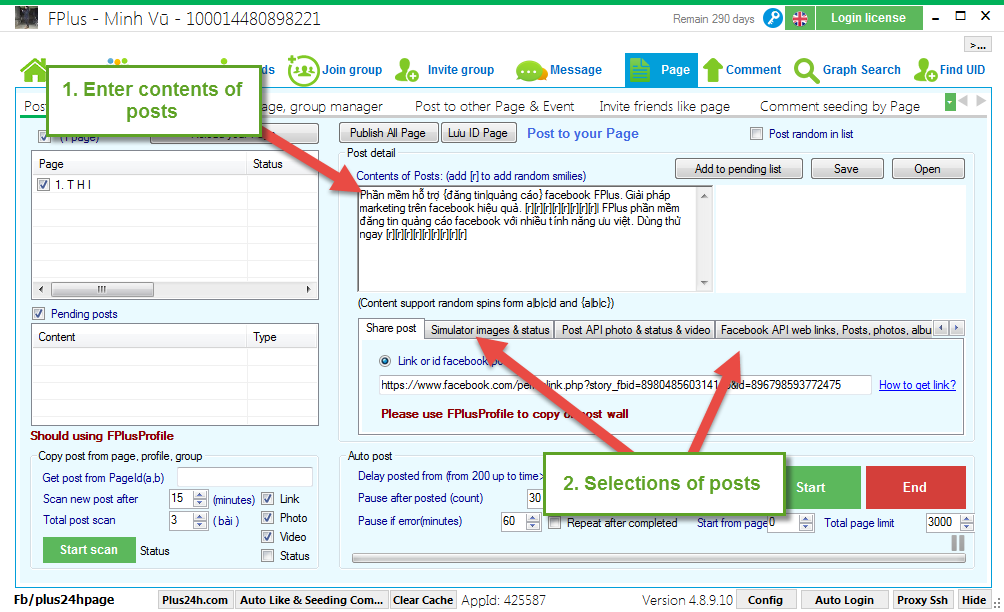Click the Proxy Ssh button
This screenshot has width=1004, height=612.
(922, 600)
